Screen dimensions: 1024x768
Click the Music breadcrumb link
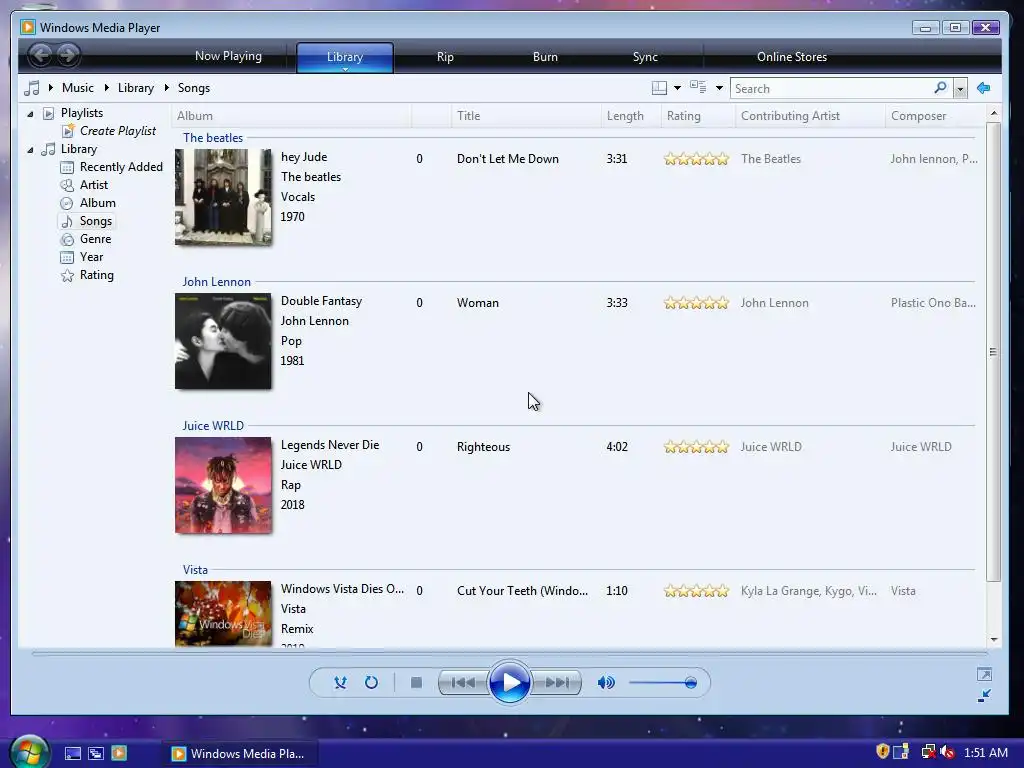pos(78,88)
